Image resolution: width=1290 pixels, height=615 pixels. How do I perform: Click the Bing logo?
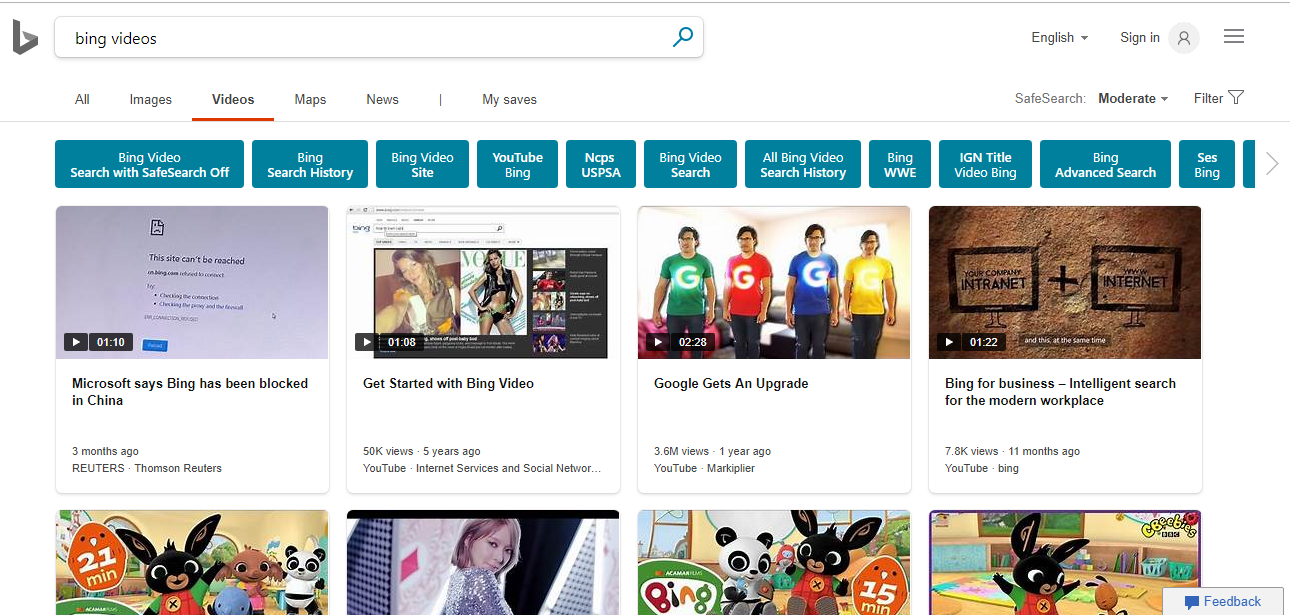[25, 37]
